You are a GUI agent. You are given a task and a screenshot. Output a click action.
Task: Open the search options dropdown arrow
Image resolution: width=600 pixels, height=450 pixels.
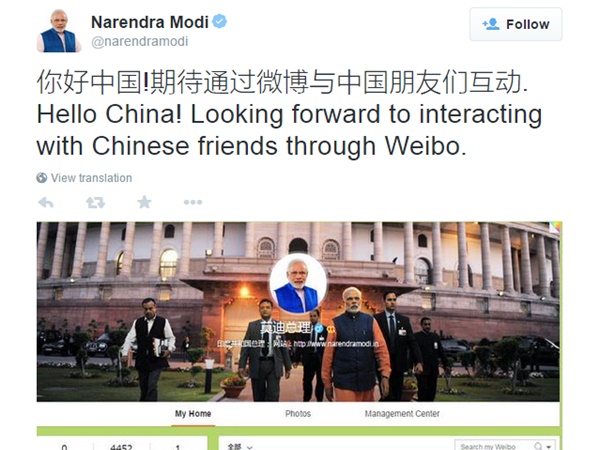[549, 447]
